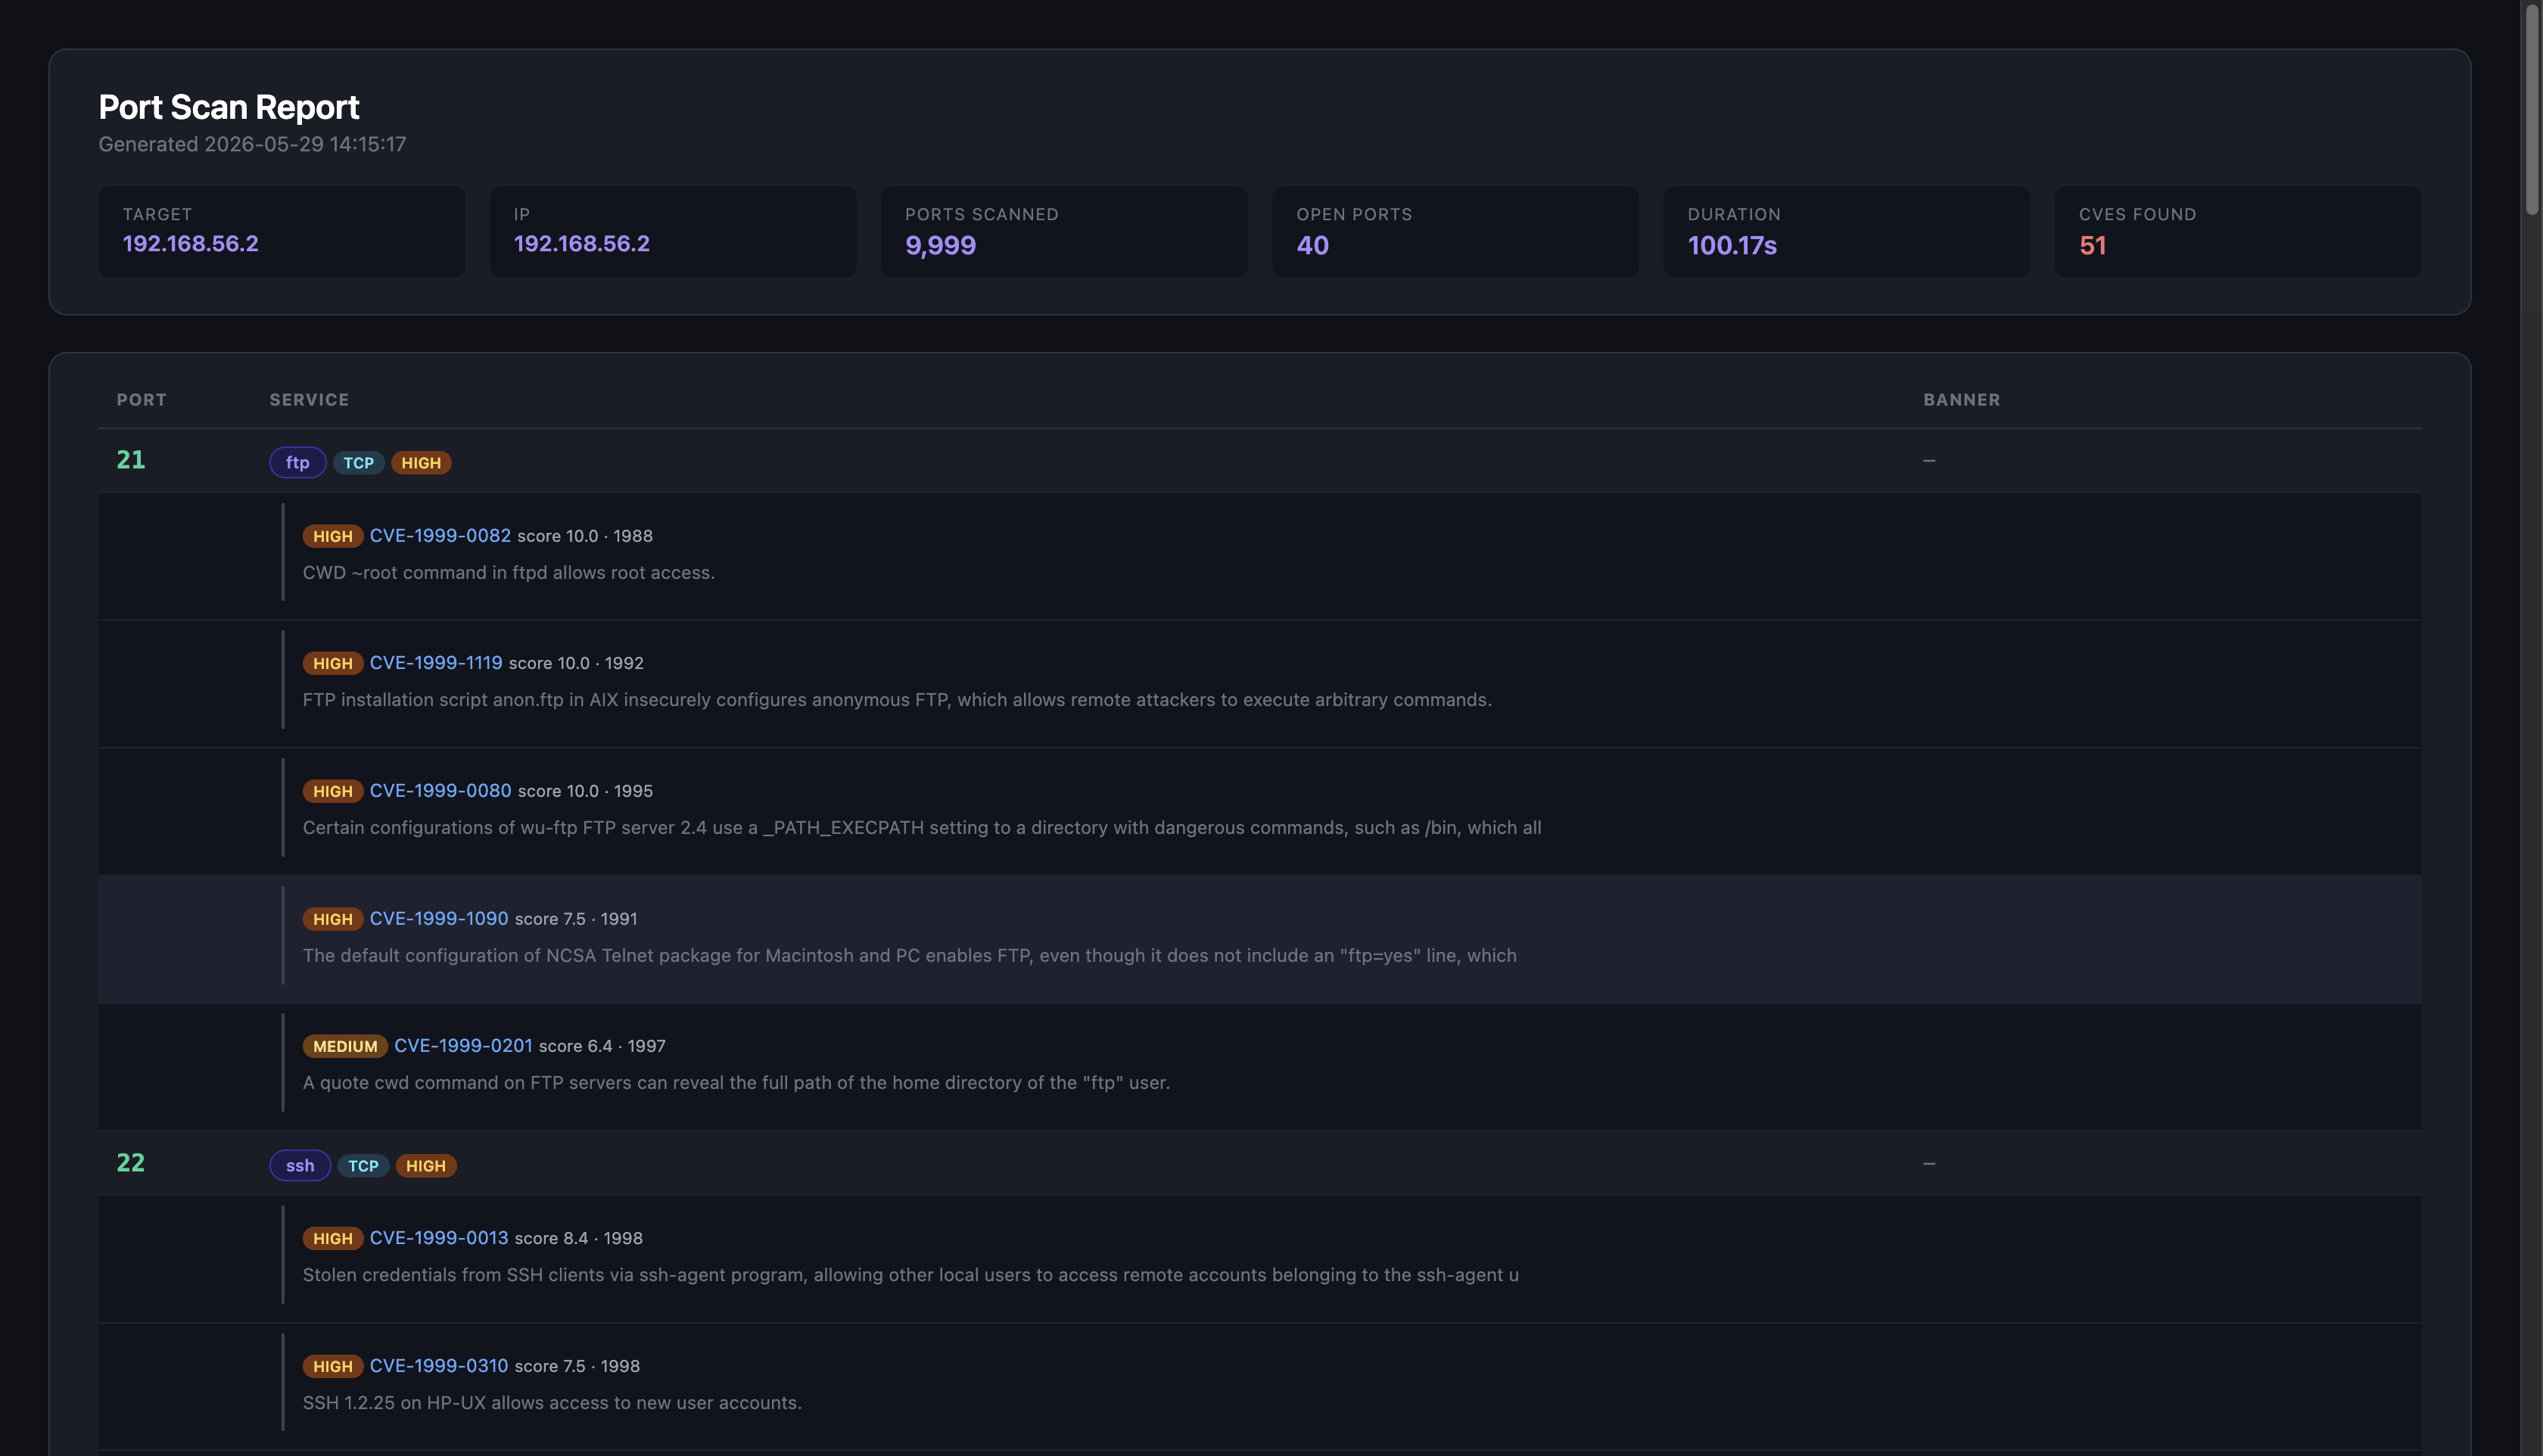Screen dimensions: 2543x1456
Task: Click the TCP badge in the port 22 row
Action: coord(363,1166)
